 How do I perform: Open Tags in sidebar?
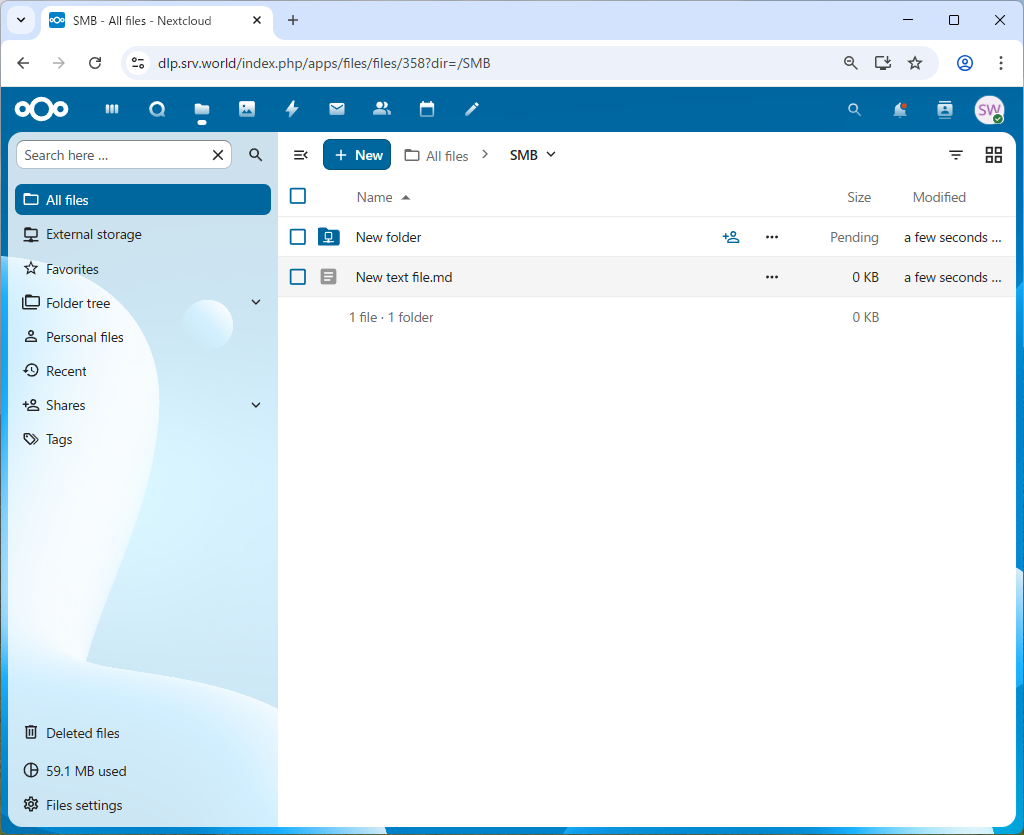(x=143, y=439)
